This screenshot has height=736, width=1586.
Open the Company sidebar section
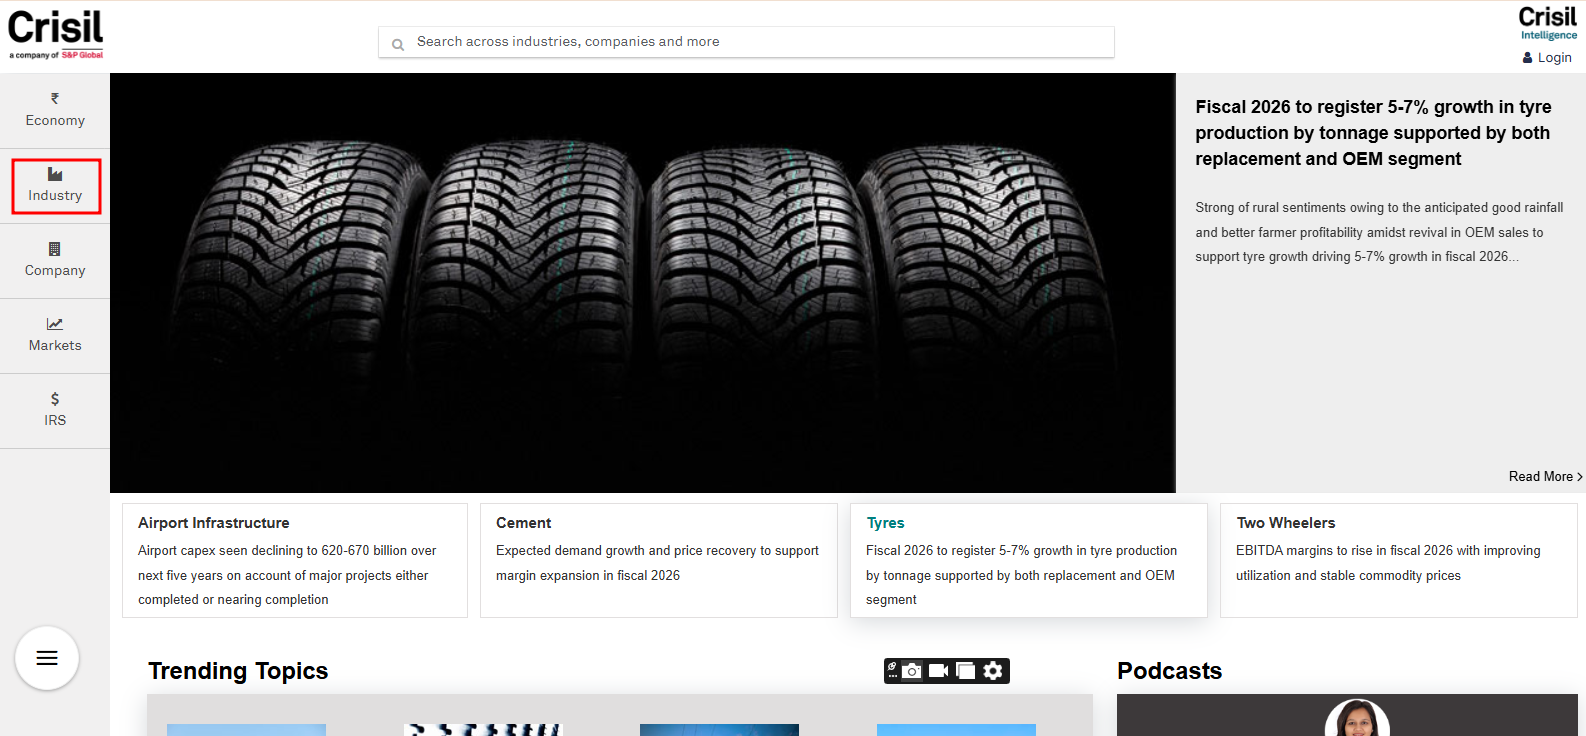(x=55, y=260)
